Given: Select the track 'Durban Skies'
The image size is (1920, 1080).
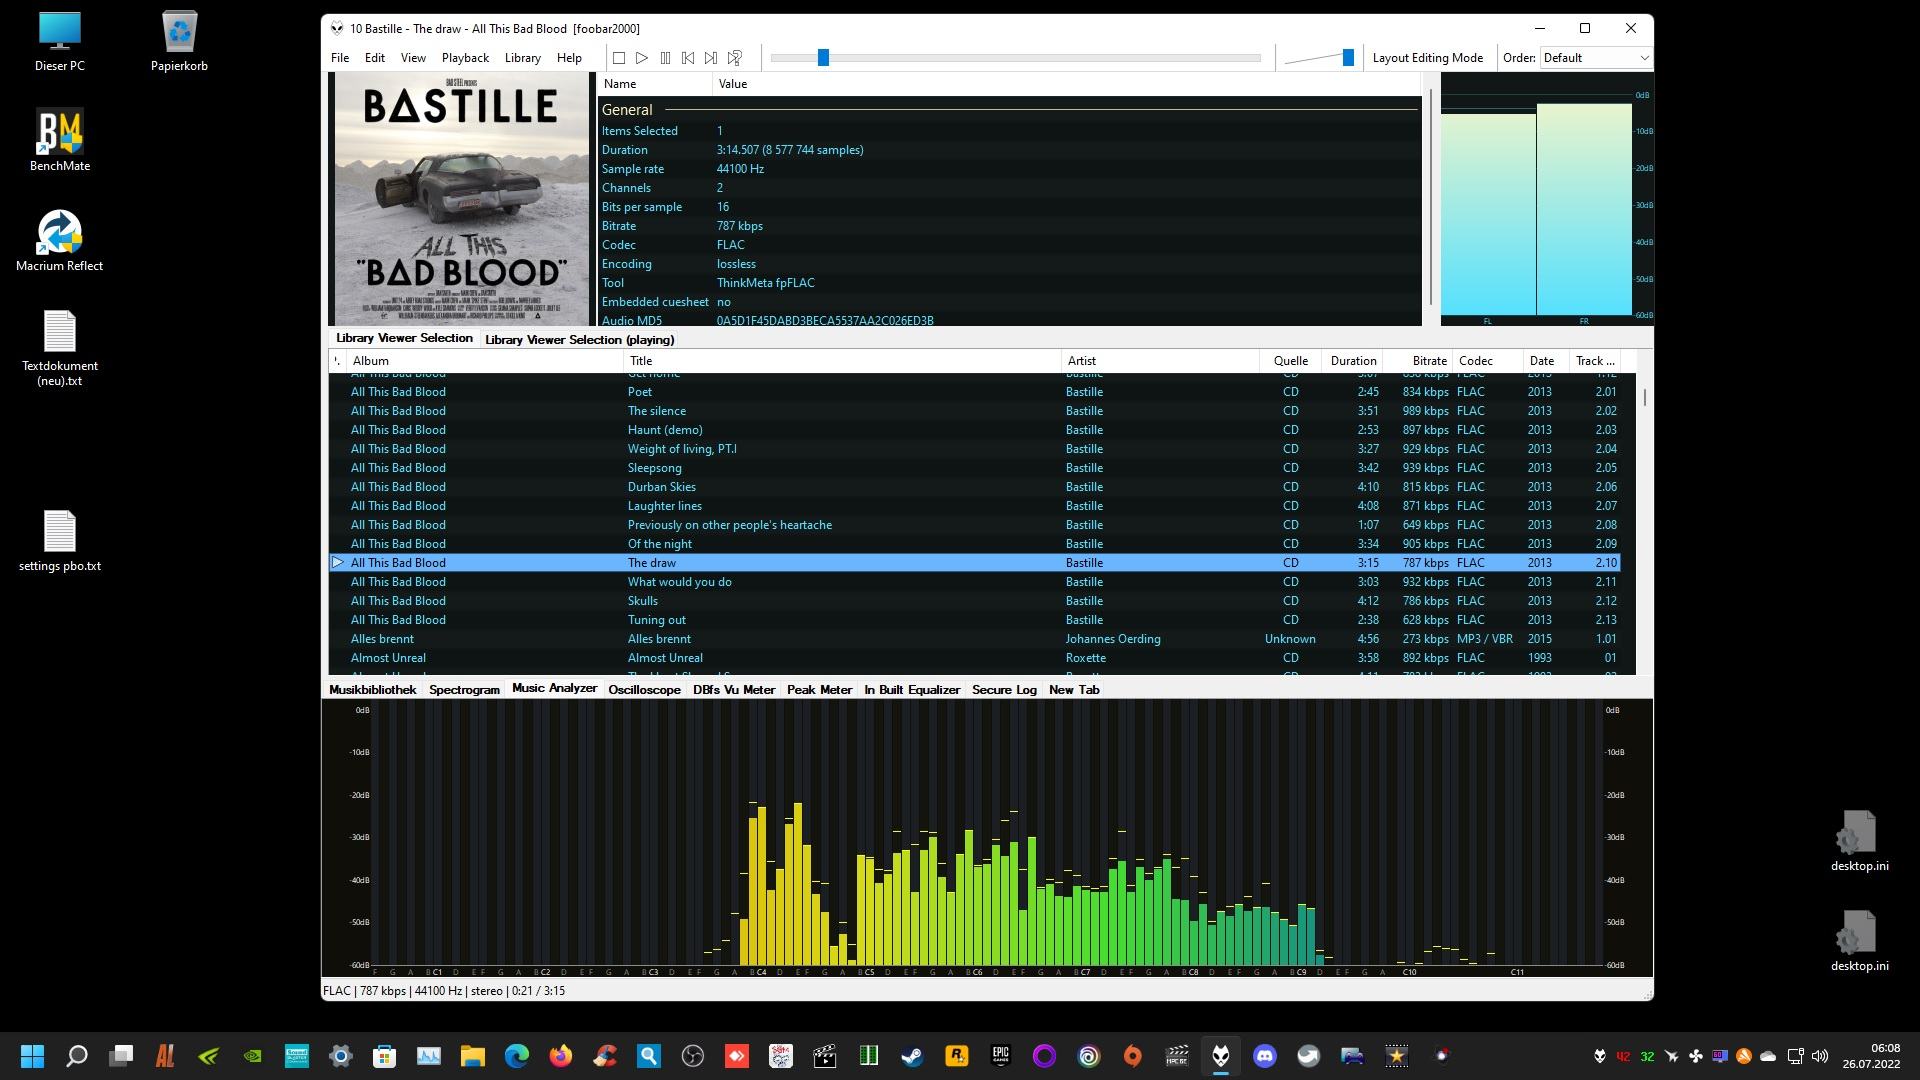Looking at the screenshot, I should [x=974, y=487].
